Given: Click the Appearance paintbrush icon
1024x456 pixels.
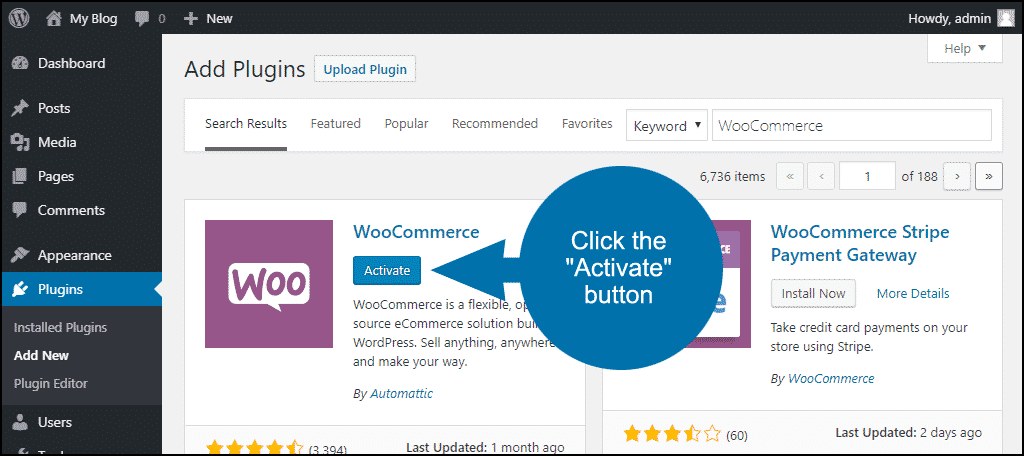Looking at the screenshot, I should point(20,255).
